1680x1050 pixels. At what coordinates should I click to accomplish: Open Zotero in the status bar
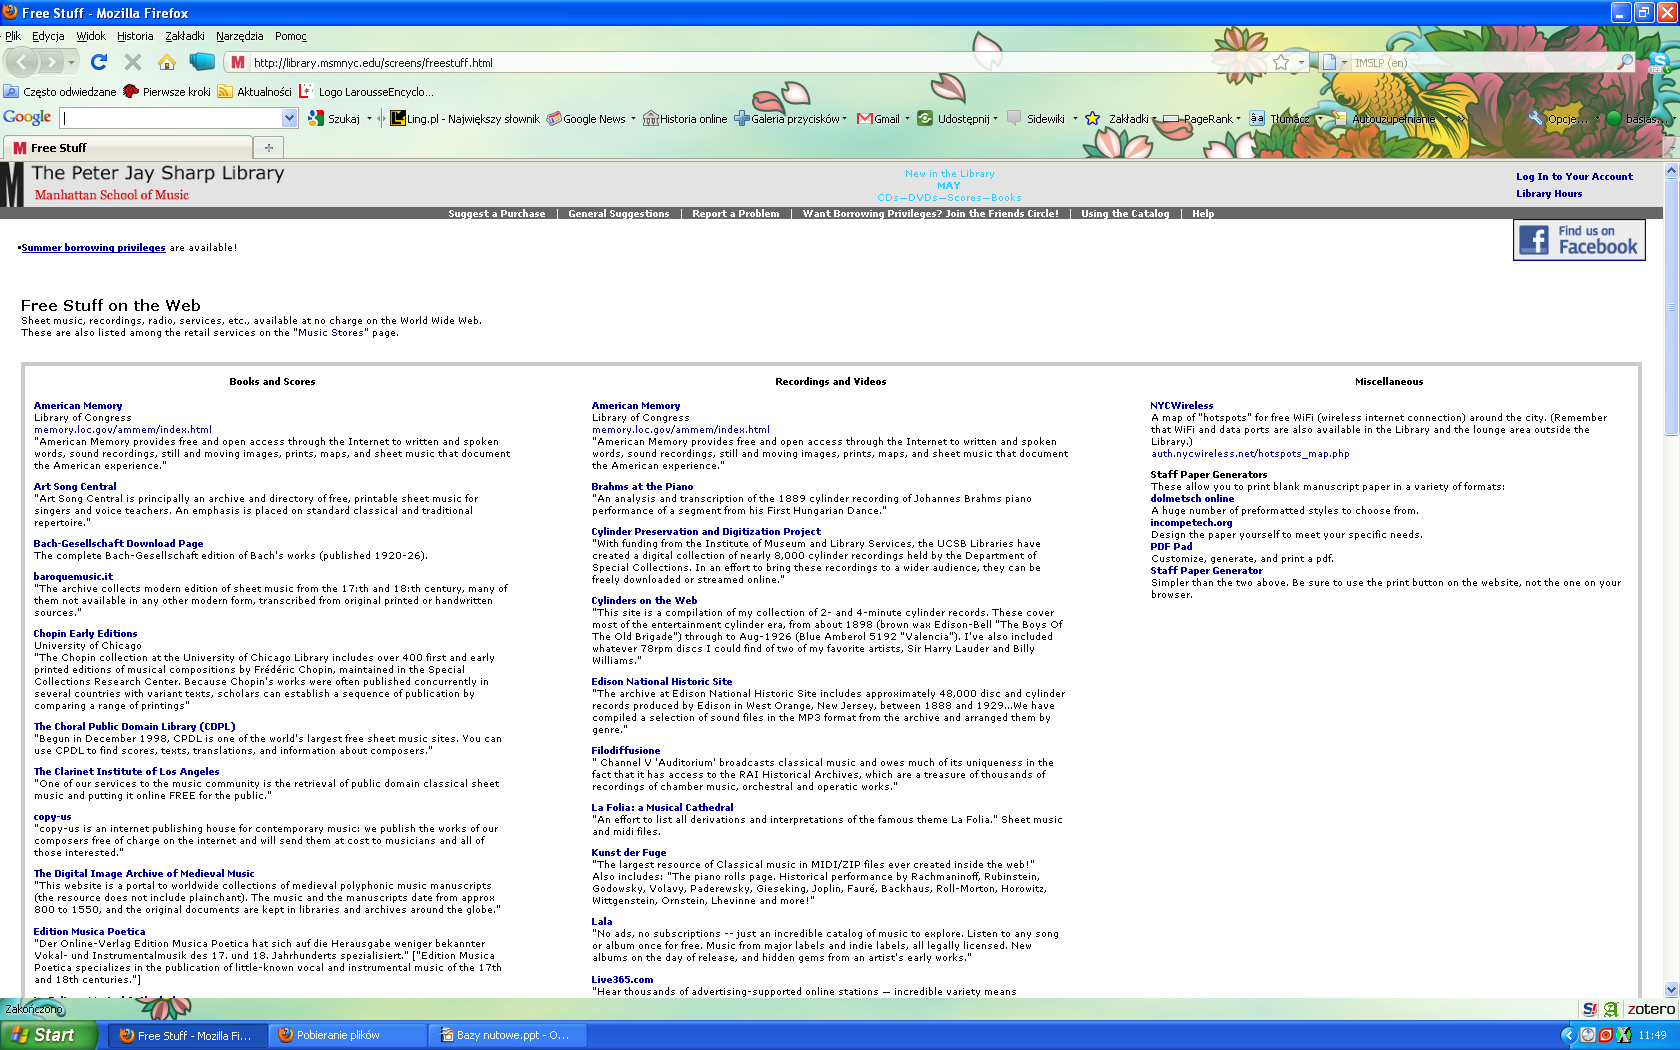pyautogui.click(x=1650, y=1009)
